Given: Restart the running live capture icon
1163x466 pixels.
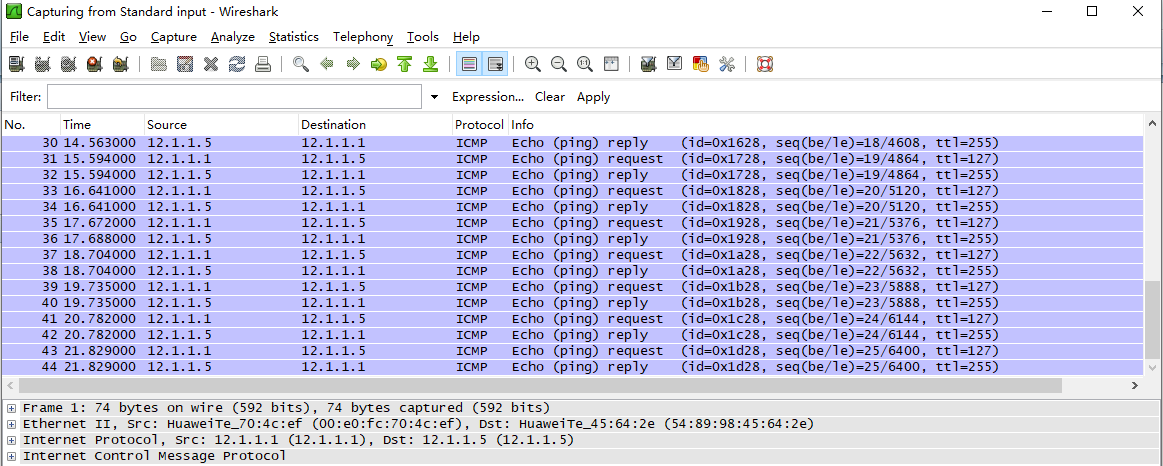Looking at the screenshot, I should 120,65.
